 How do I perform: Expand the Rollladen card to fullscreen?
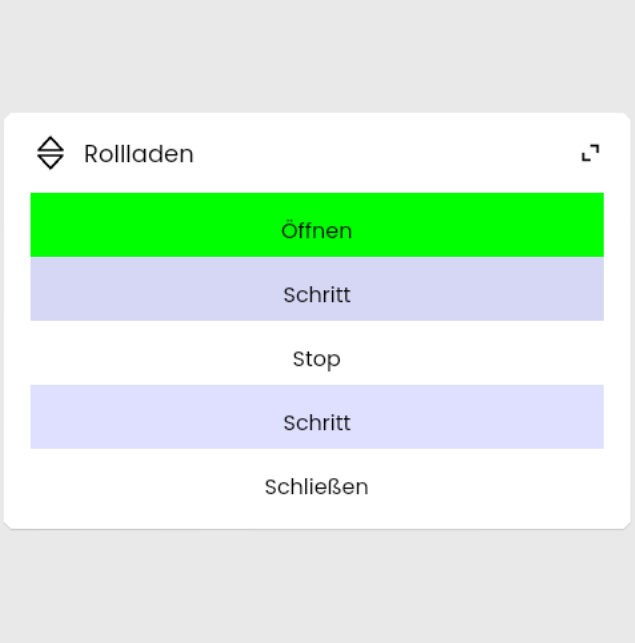click(x=591, y=153)
